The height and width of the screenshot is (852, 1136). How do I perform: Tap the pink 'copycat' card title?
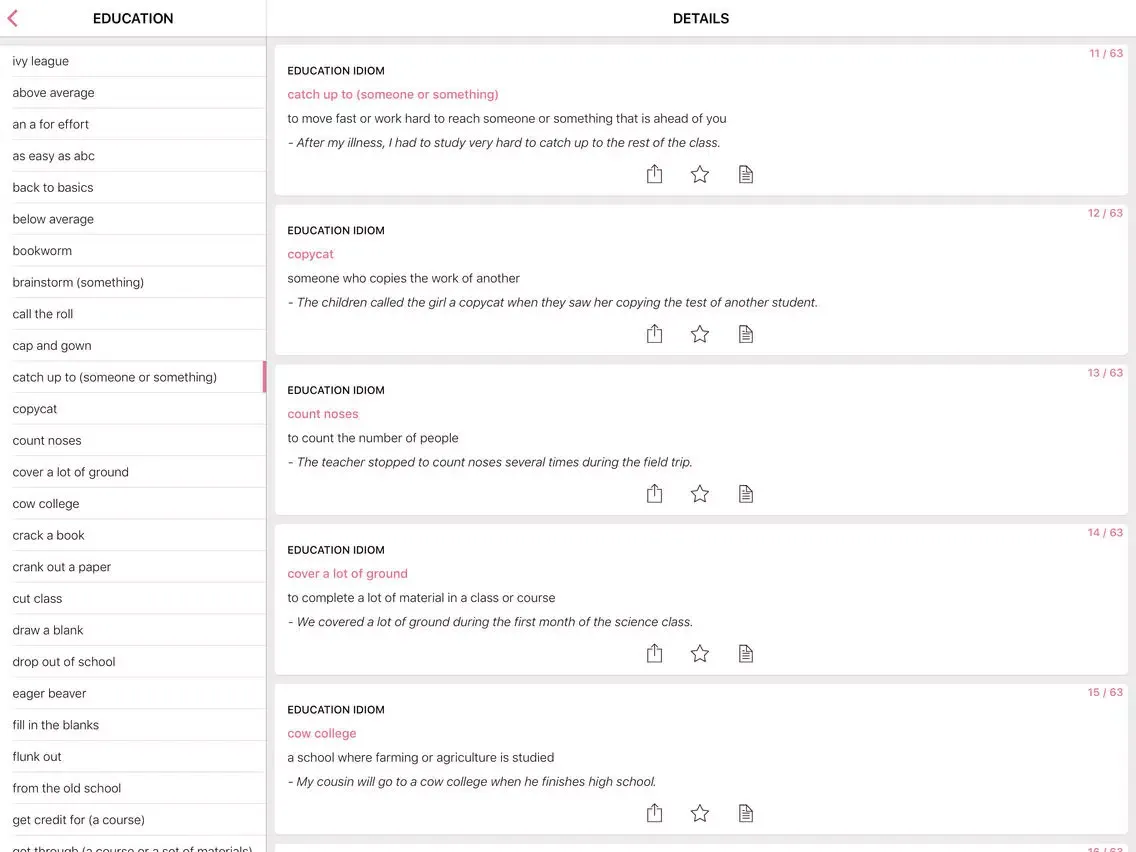point(310,254)
